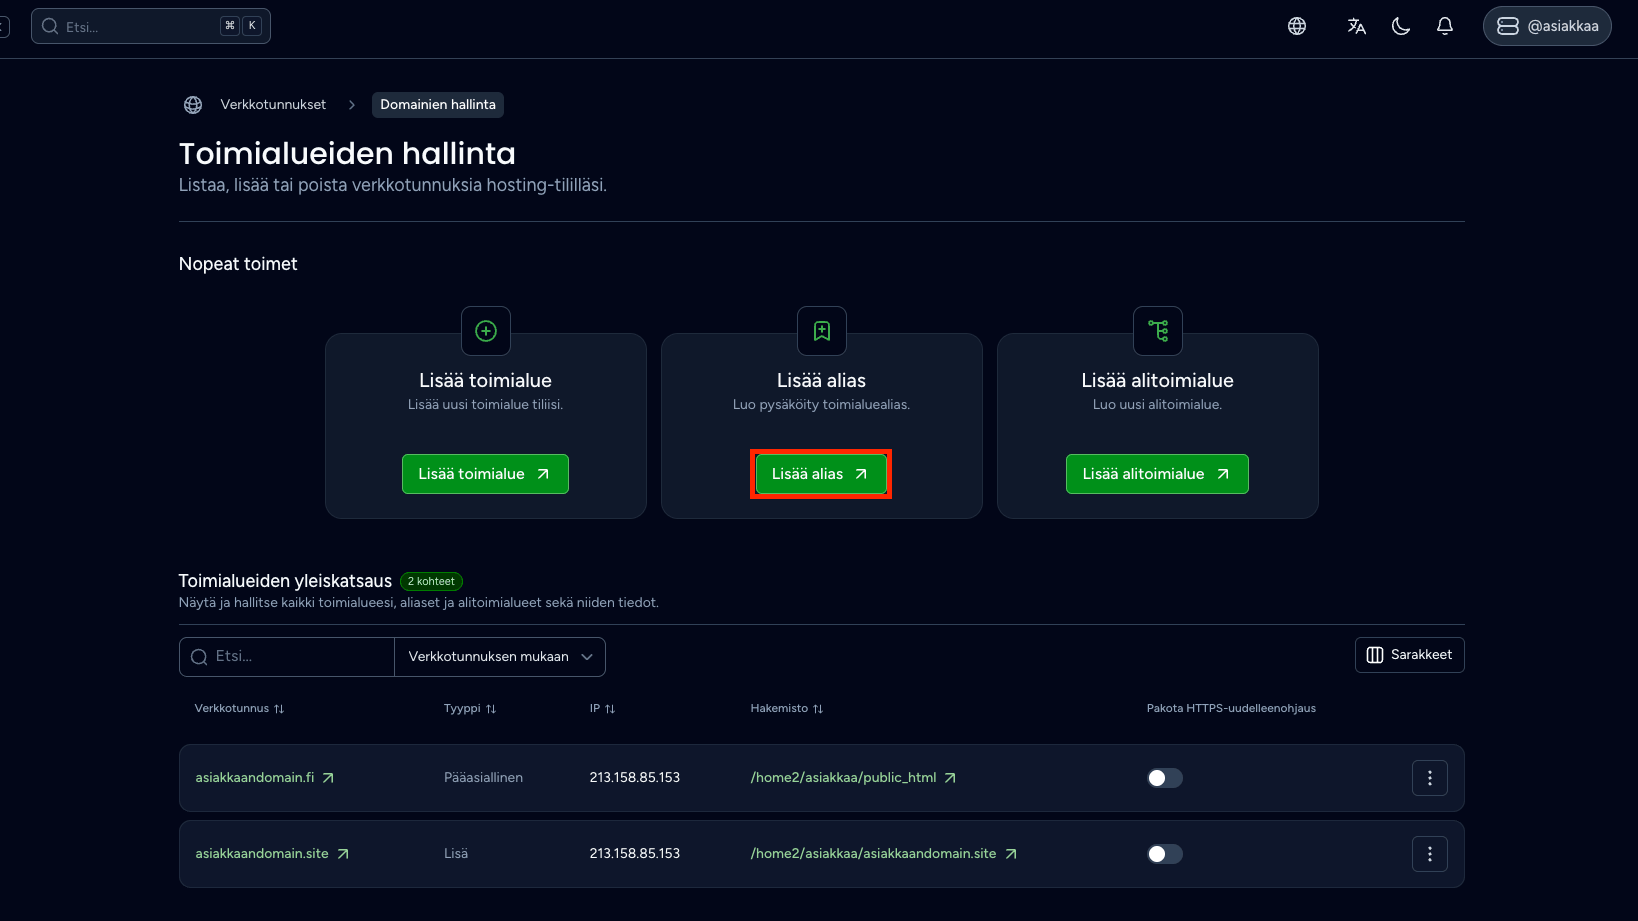
Task: Select the Domainien hallinta breadcrumb
Action: [438, 104]
